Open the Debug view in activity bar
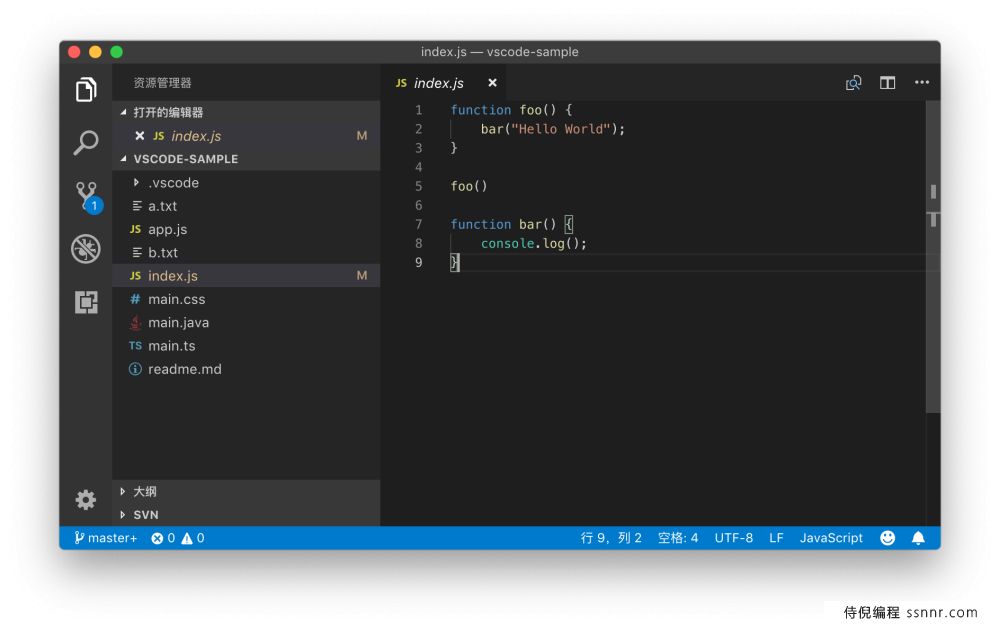 86,249
